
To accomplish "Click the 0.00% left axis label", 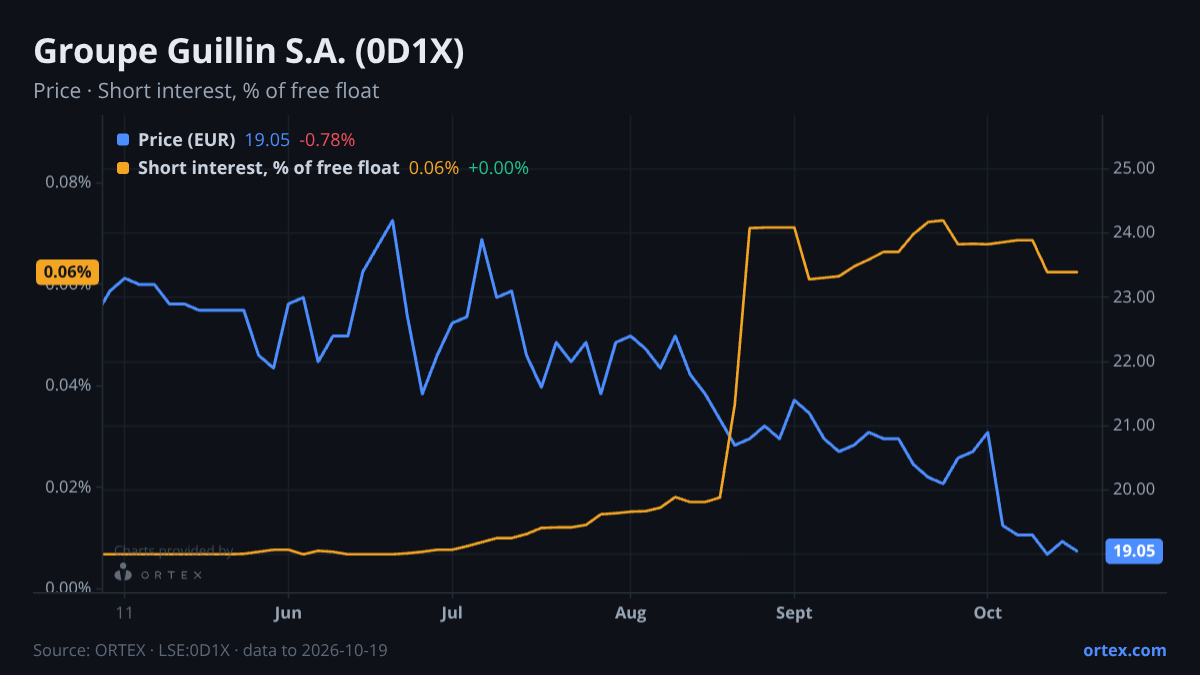I will point(68,588).
